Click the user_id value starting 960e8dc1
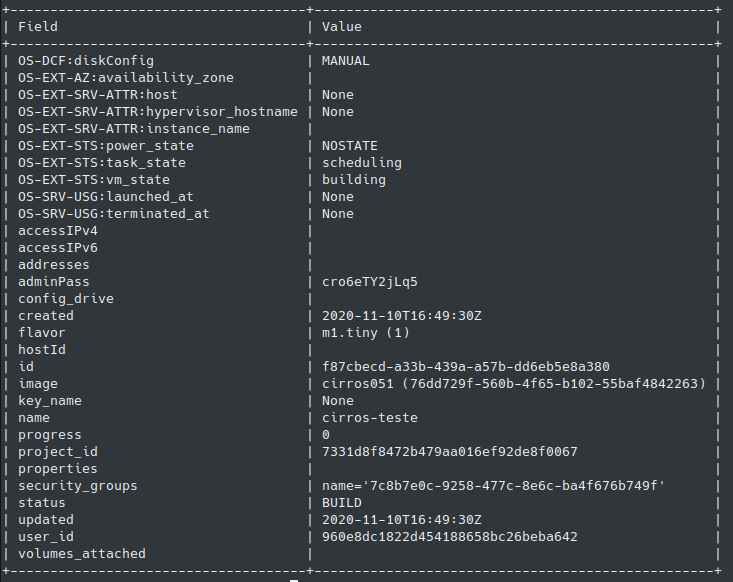Image resolution: width=733 pixels, height=582 pixels. pyautogui.click(x=449, y=537)
